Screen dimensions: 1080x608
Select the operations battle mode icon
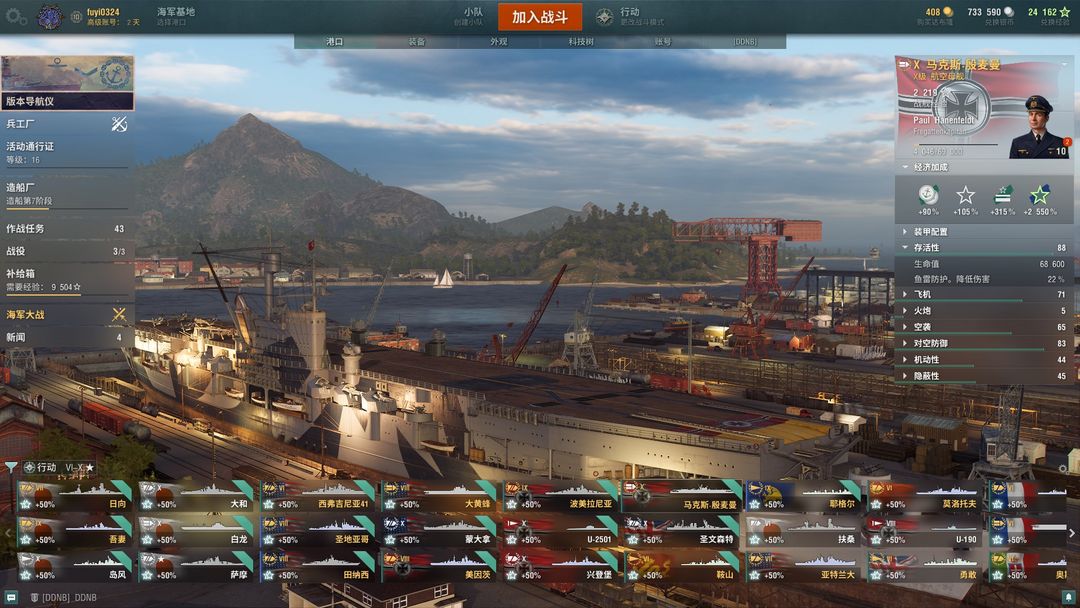pyautogui.click(x=604, y=17)
